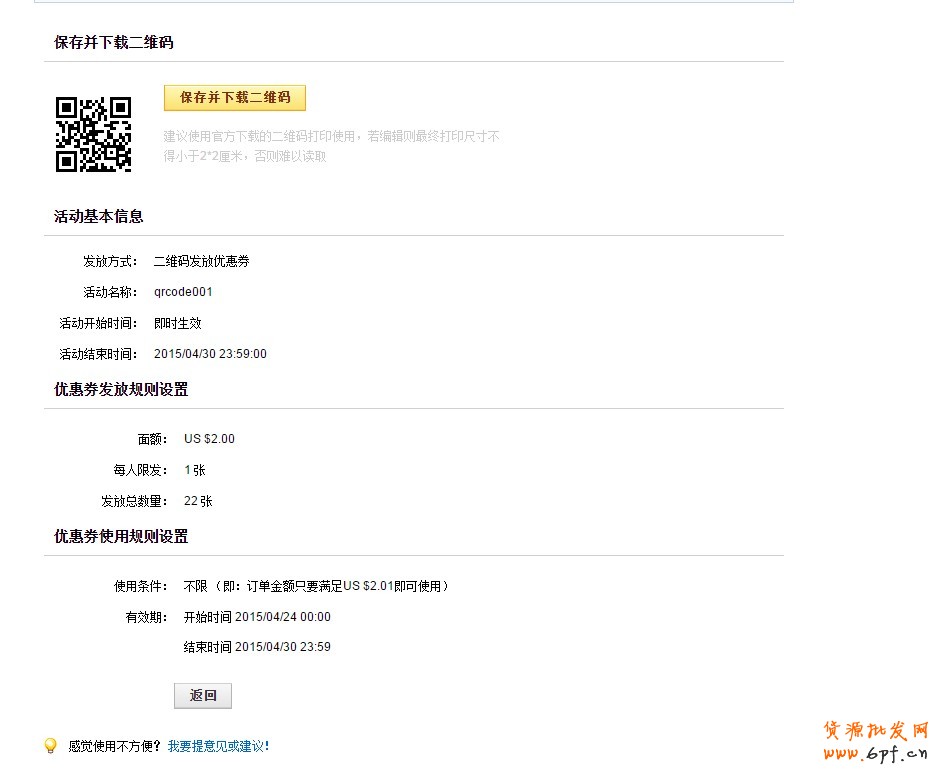This screenshot has height=775, width=938.
Task: Click the activity name value qrcode001
Action: tap(183, 292)
